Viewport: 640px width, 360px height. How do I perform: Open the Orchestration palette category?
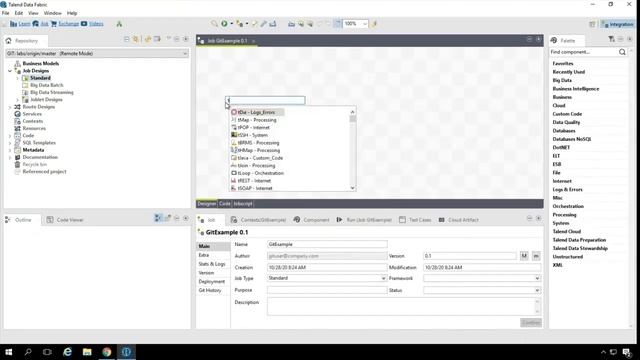[568, 206]
